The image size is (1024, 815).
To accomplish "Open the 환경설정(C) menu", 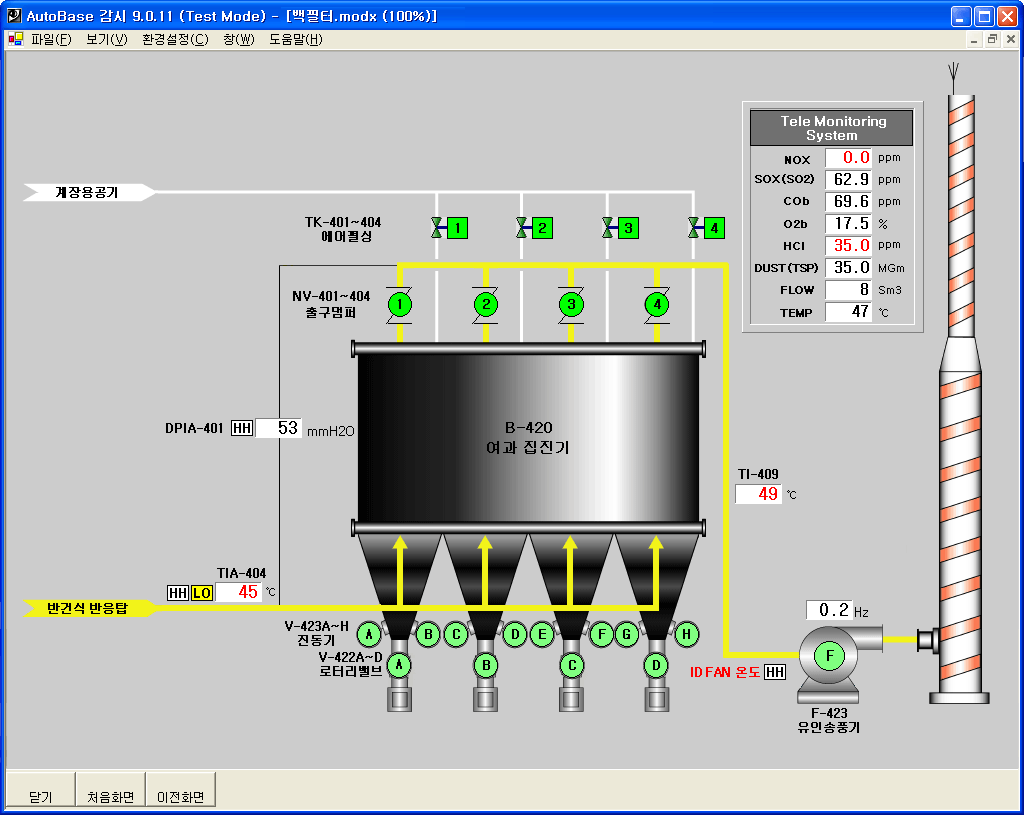I will click(175, 40).
